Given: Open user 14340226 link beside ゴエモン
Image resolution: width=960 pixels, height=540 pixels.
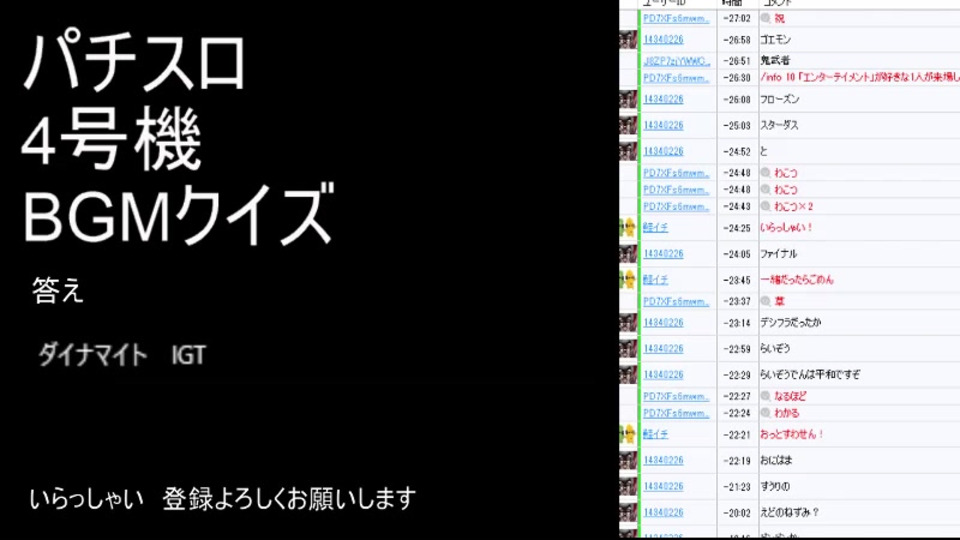Looking at the screenshot, I should pos(663,40).
